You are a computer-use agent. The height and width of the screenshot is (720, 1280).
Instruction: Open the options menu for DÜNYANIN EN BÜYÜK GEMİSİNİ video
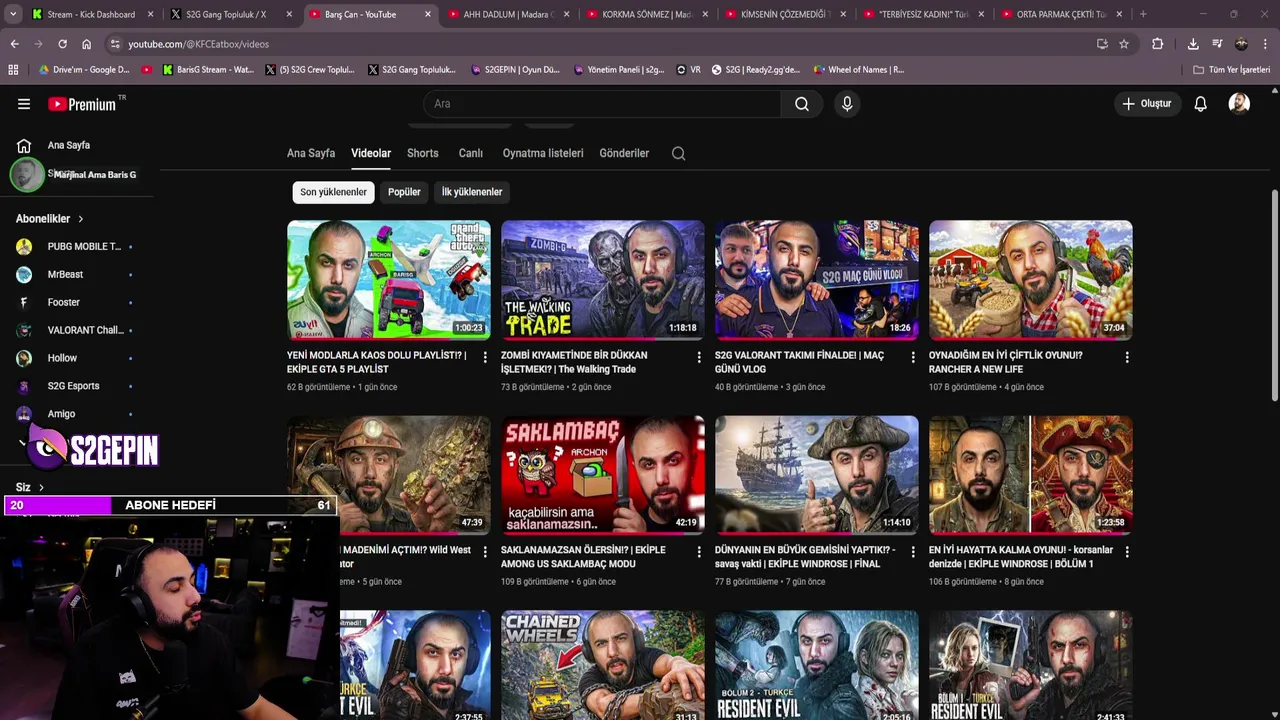coord(913,552)
